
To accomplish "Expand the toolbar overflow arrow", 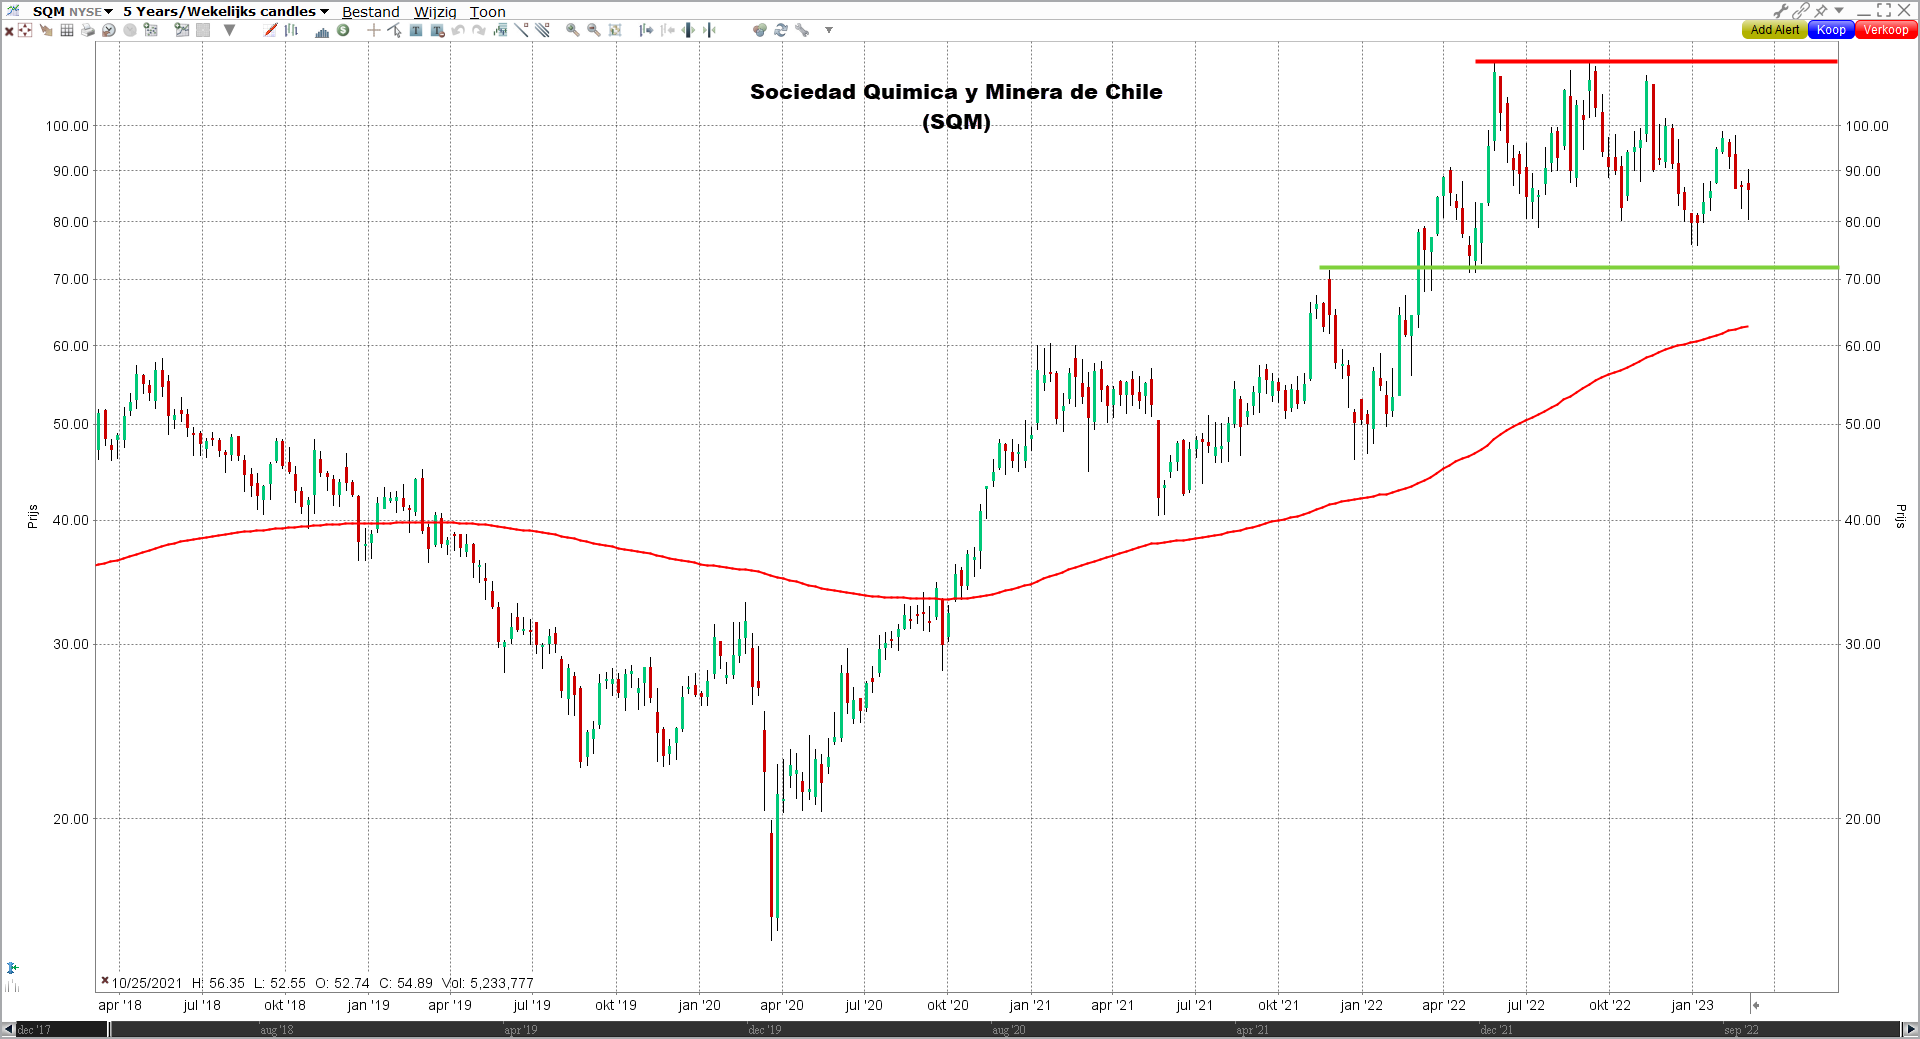I will pyautogui.click(x=829, y=30).
